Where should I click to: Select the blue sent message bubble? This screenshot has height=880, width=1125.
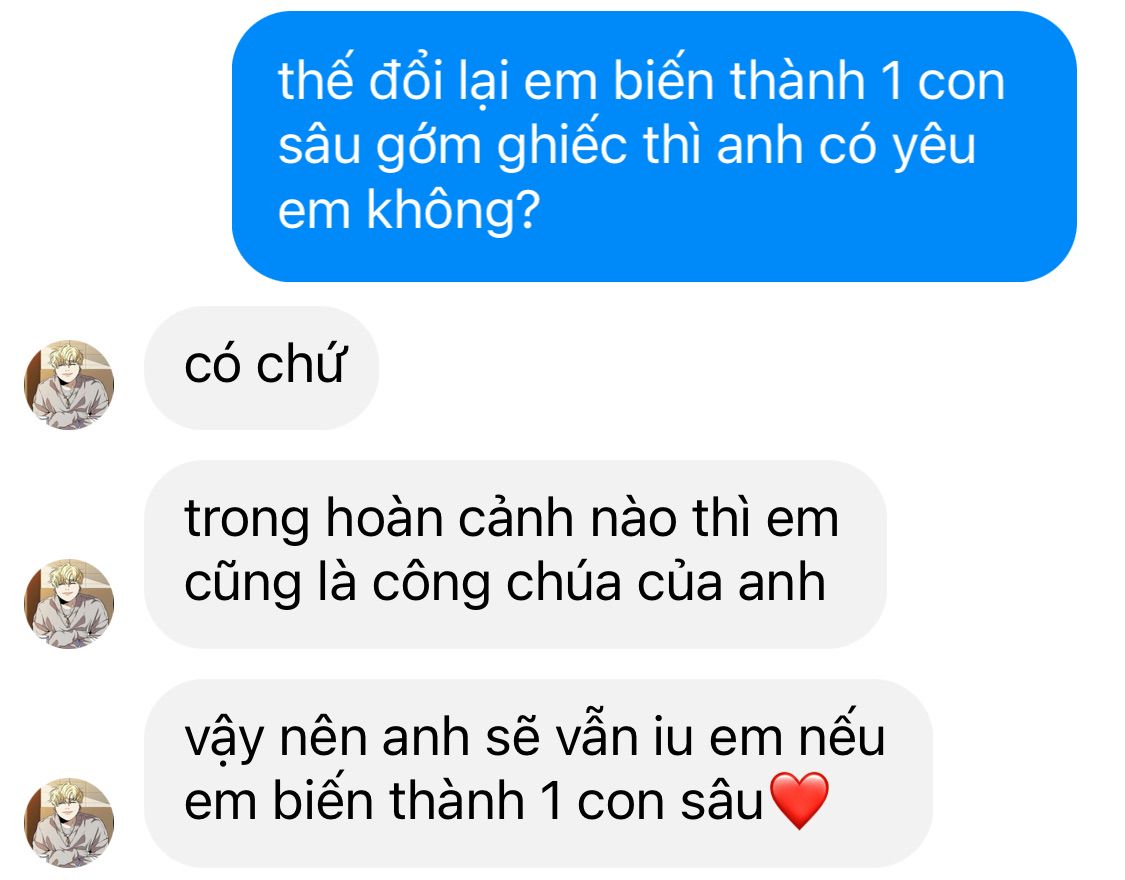(654, 146)
